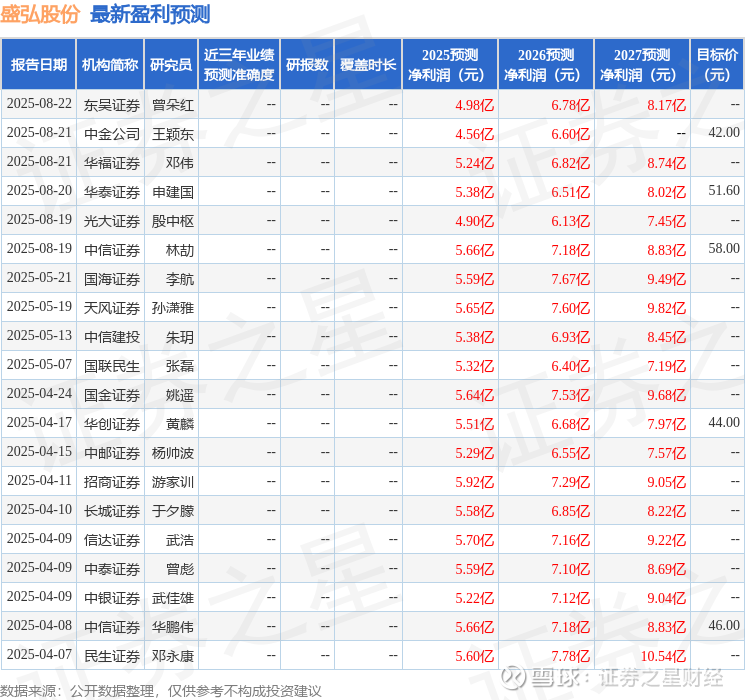Click the 7.53亿 forecast value
This screenshot has width=745, height=700.
point(571,395)
